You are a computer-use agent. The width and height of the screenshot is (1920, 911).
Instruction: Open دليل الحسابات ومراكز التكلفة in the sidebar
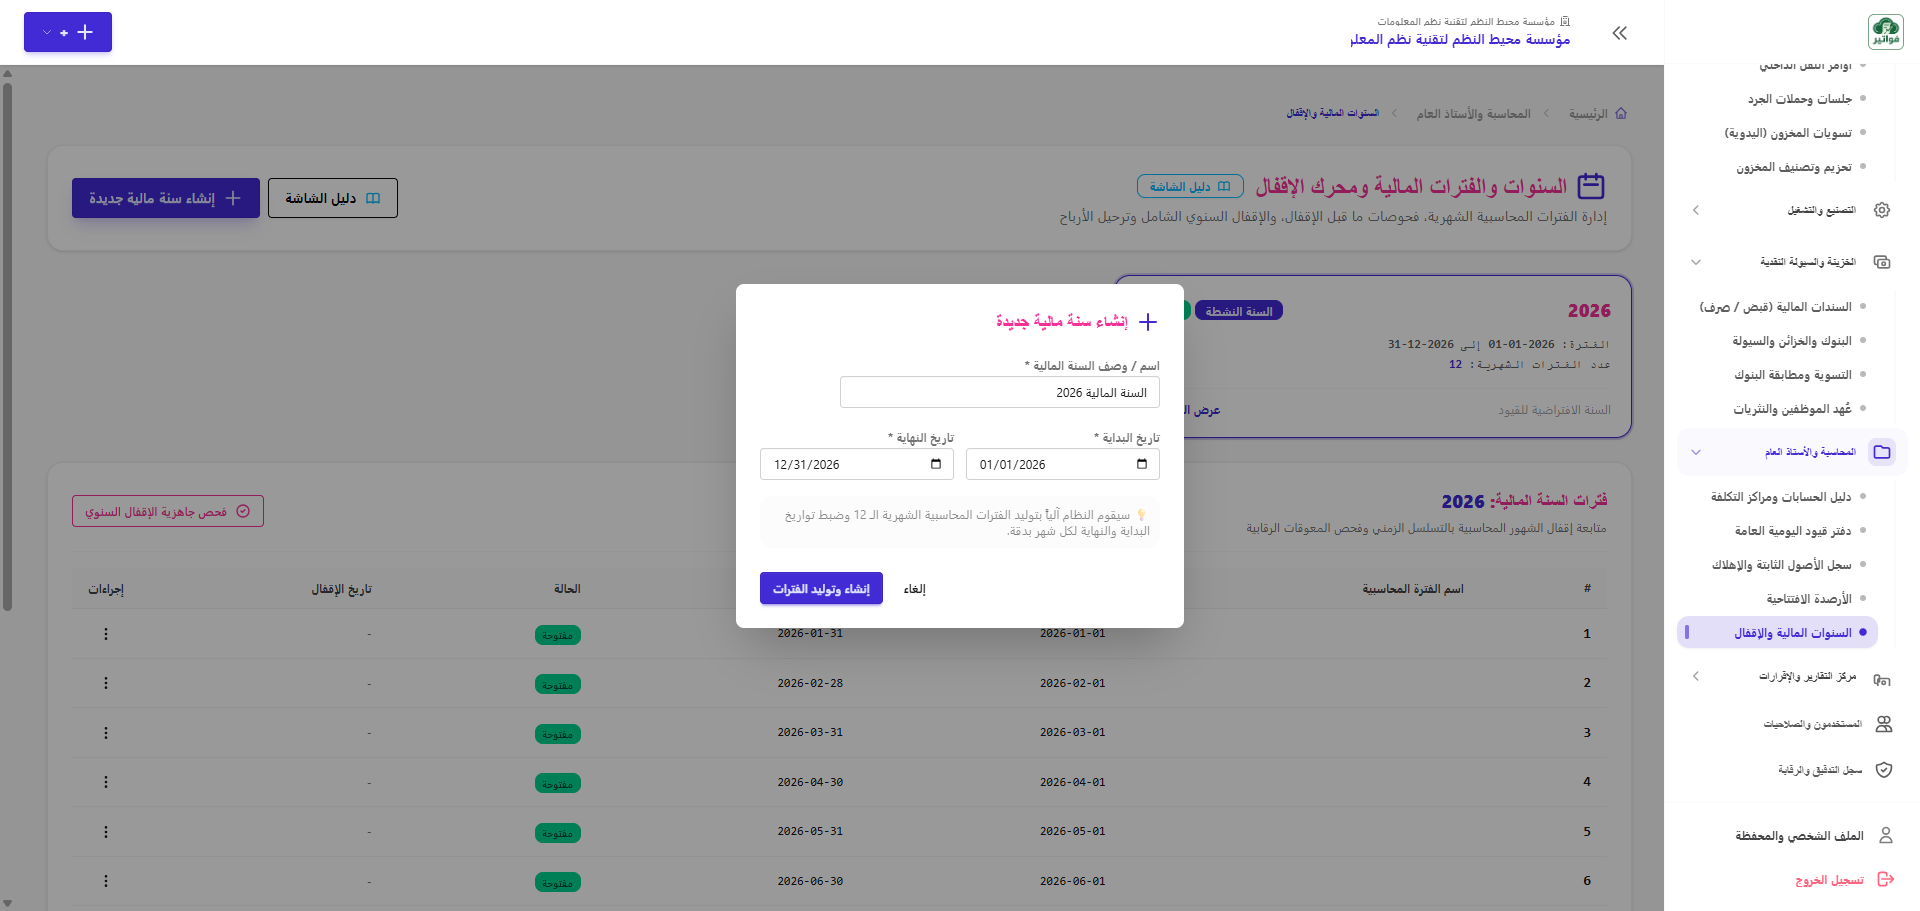tap(1781, 497)
